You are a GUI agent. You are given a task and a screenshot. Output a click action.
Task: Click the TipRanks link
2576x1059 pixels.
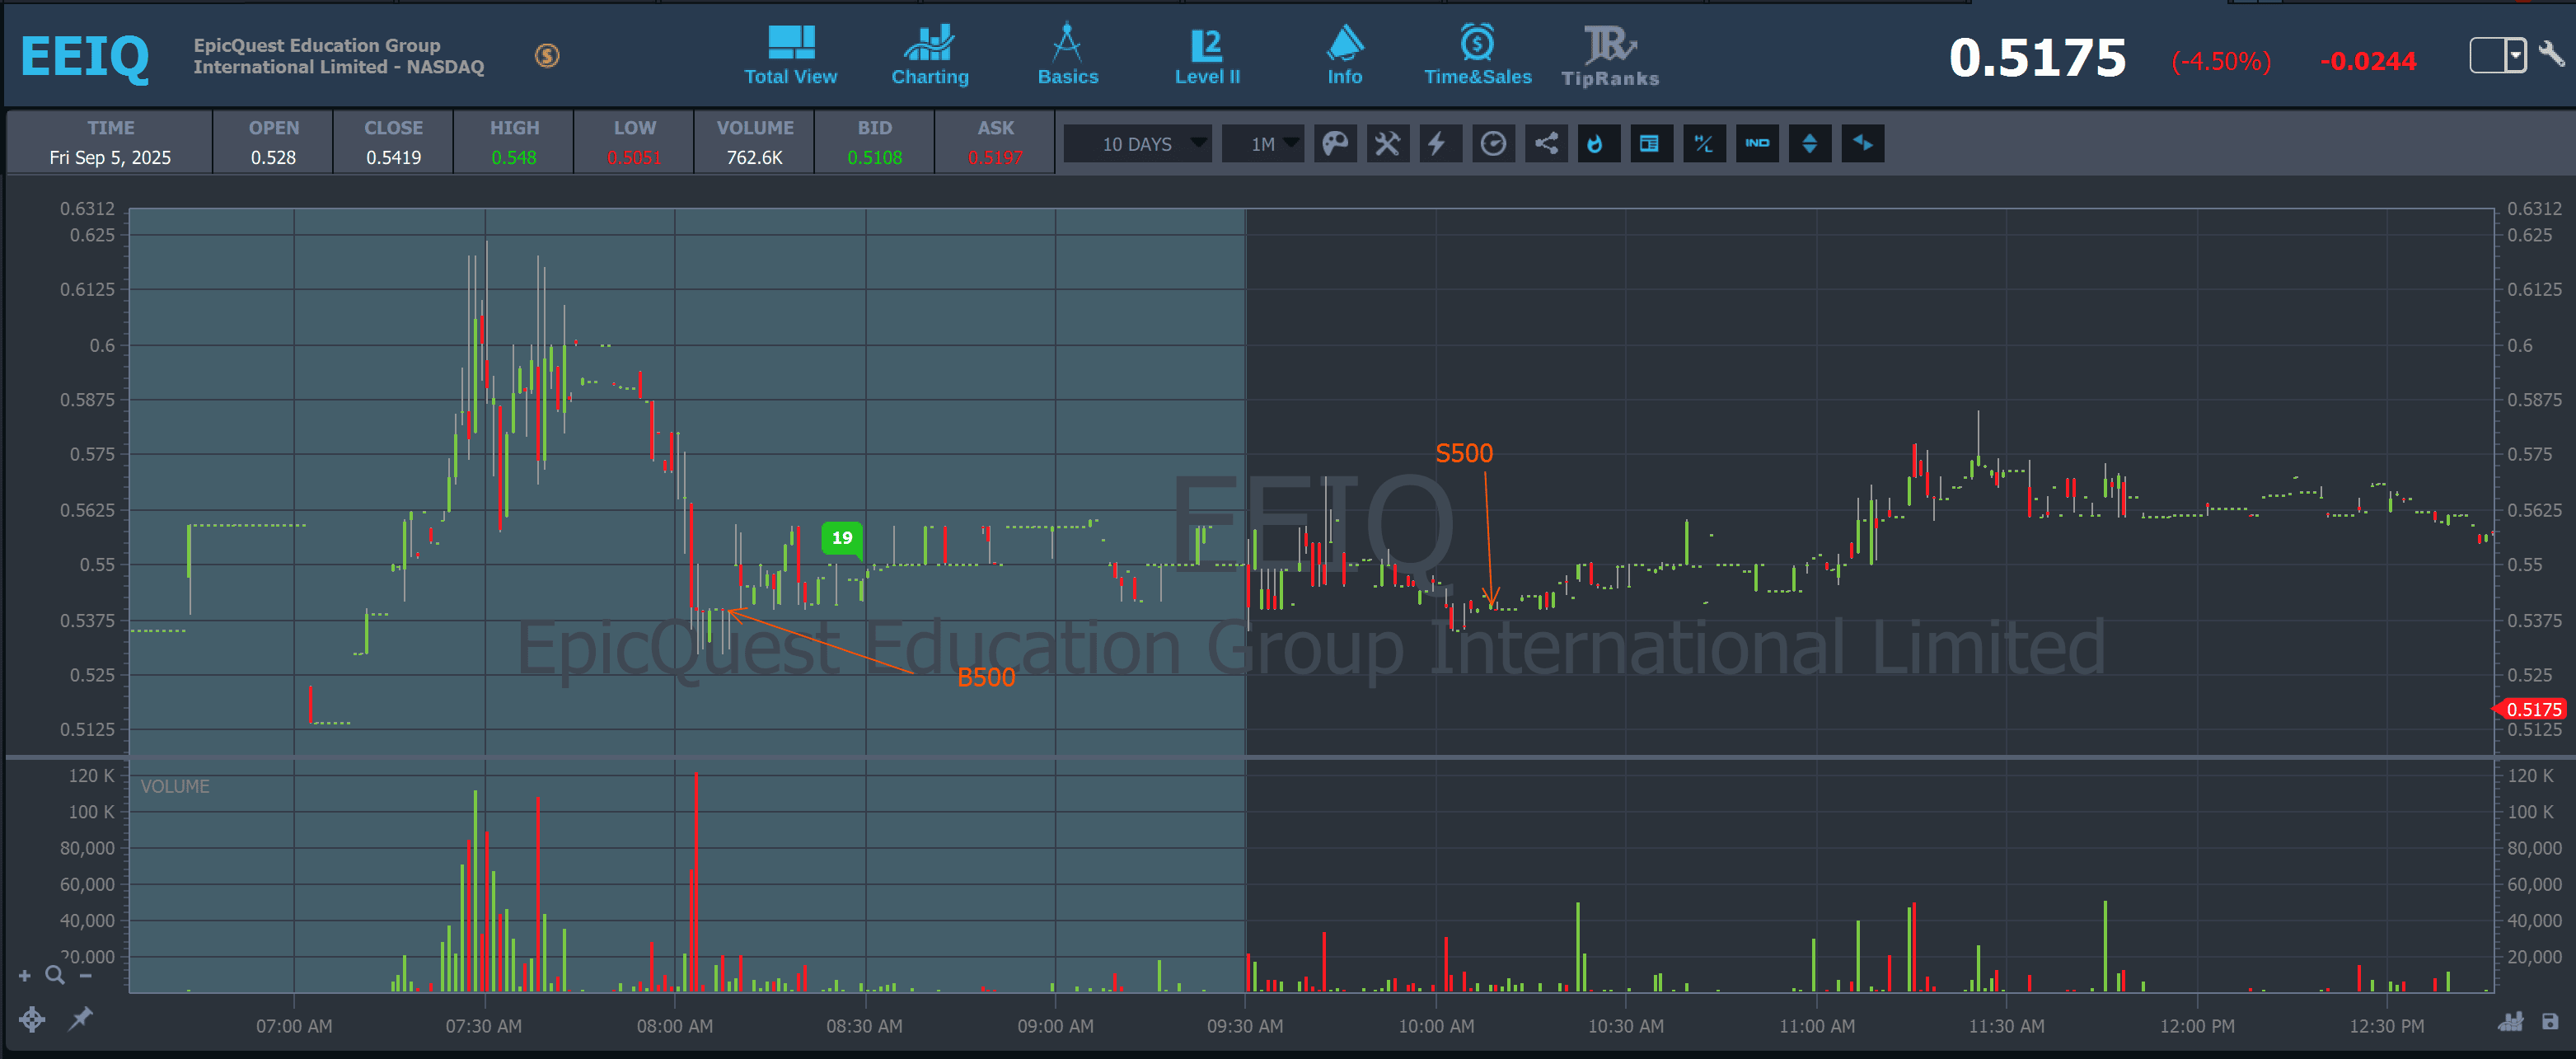[x=1610, y=55]
